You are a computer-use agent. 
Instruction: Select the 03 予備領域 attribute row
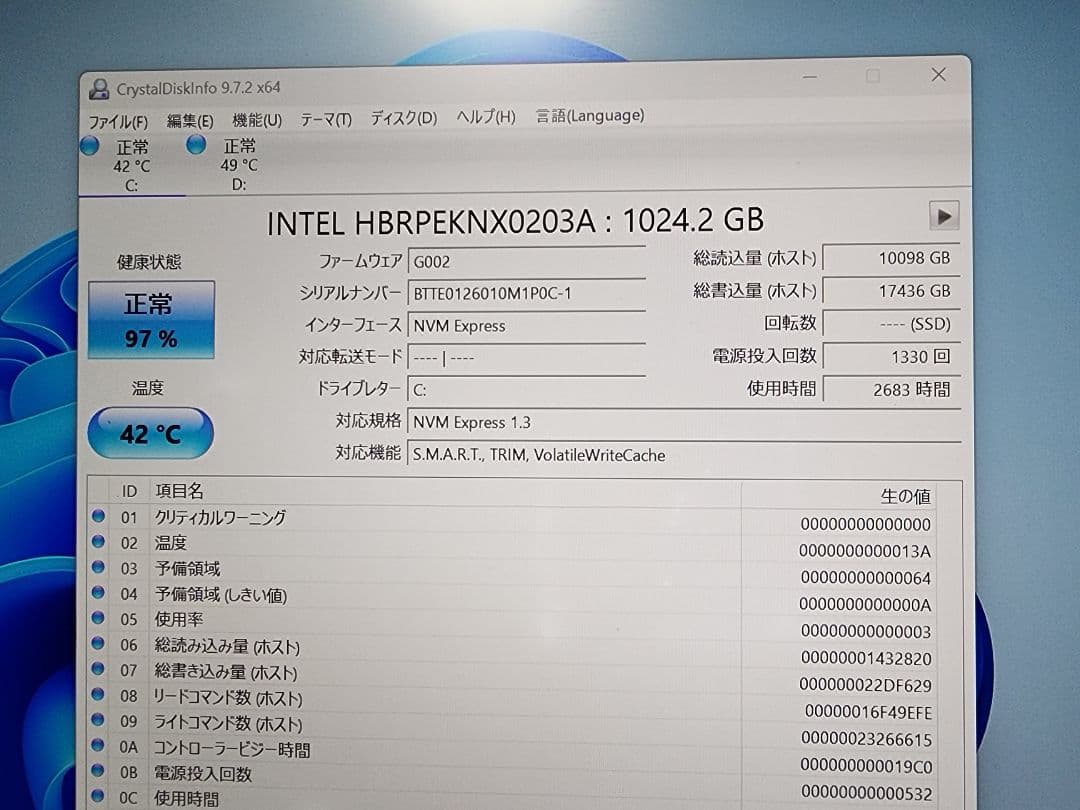[511, 572]
